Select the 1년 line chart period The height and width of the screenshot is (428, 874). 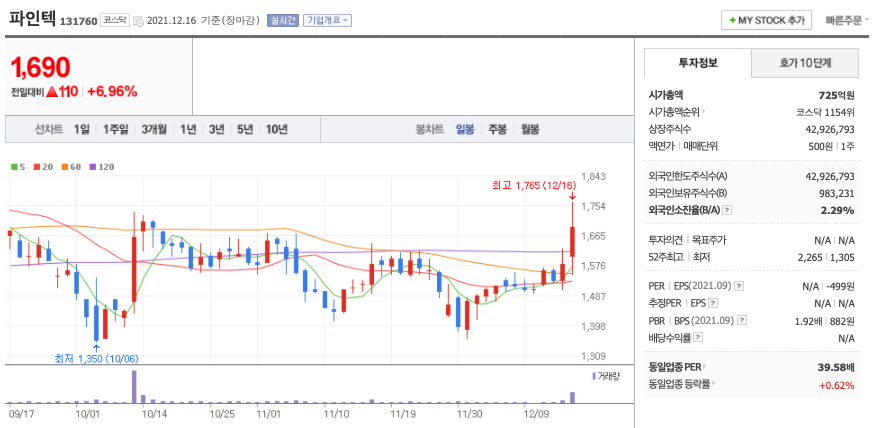(x=188, y=129)
